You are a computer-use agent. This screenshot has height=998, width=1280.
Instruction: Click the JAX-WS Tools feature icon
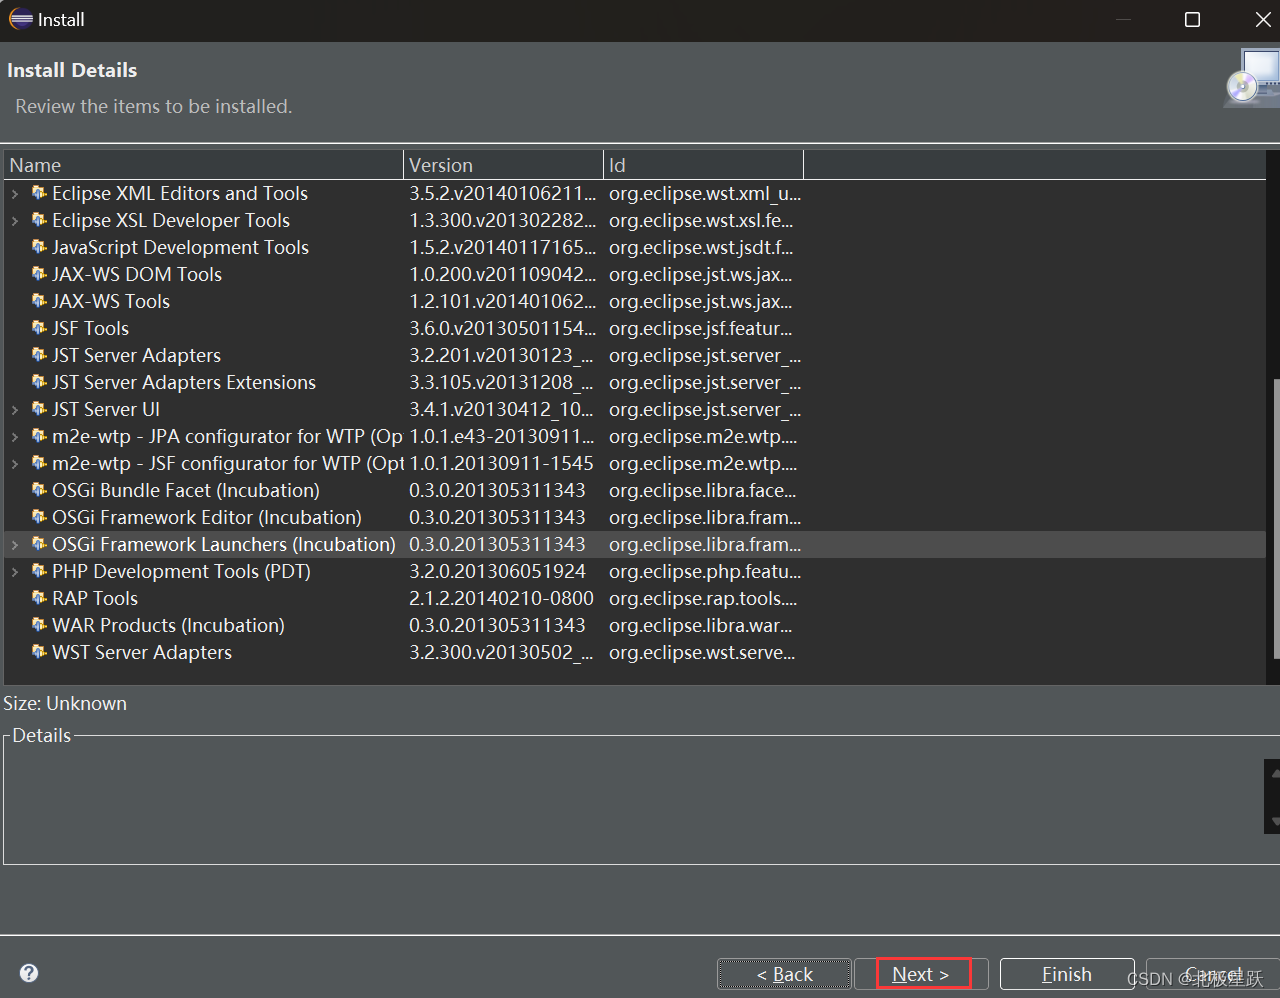pyautogui.click(x=39, y=300)
